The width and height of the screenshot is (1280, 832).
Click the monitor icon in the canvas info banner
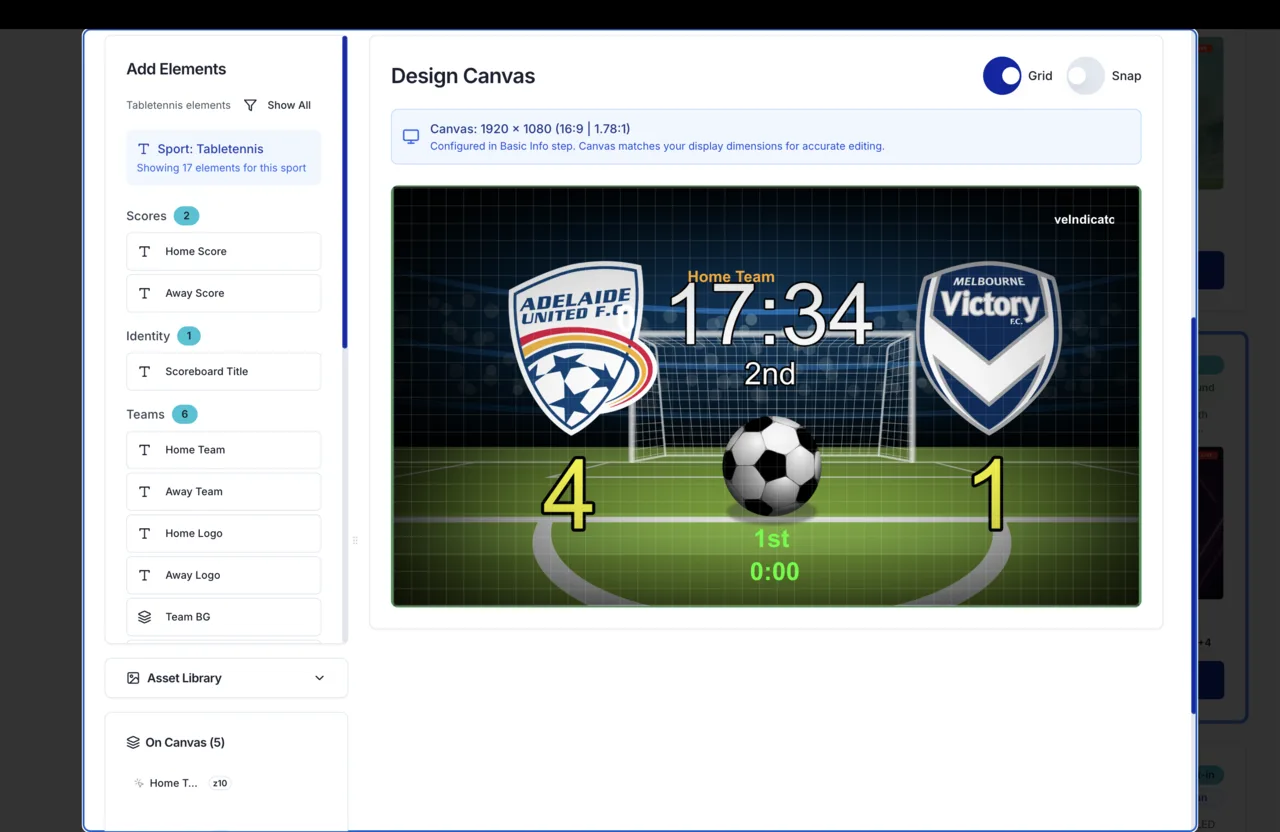pyautogui.click(x=410, y=136)
